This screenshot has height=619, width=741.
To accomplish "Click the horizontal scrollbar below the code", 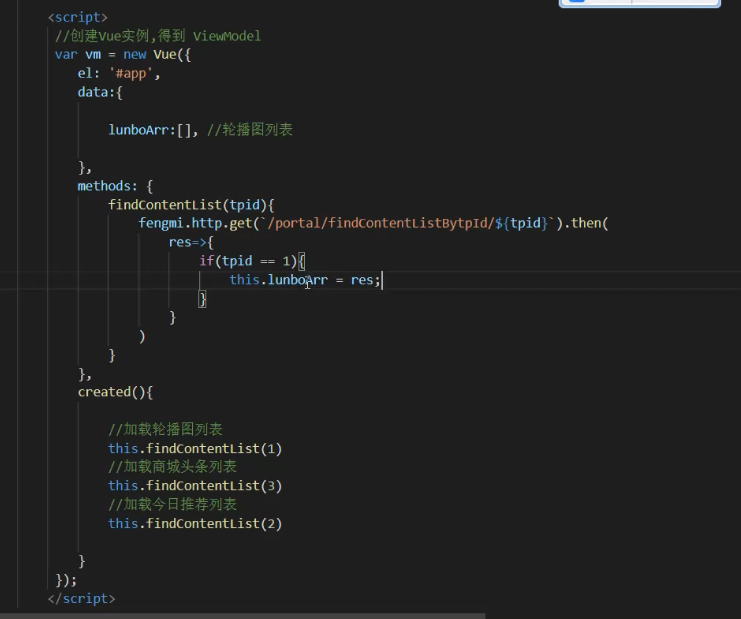I will coord(242,615).
